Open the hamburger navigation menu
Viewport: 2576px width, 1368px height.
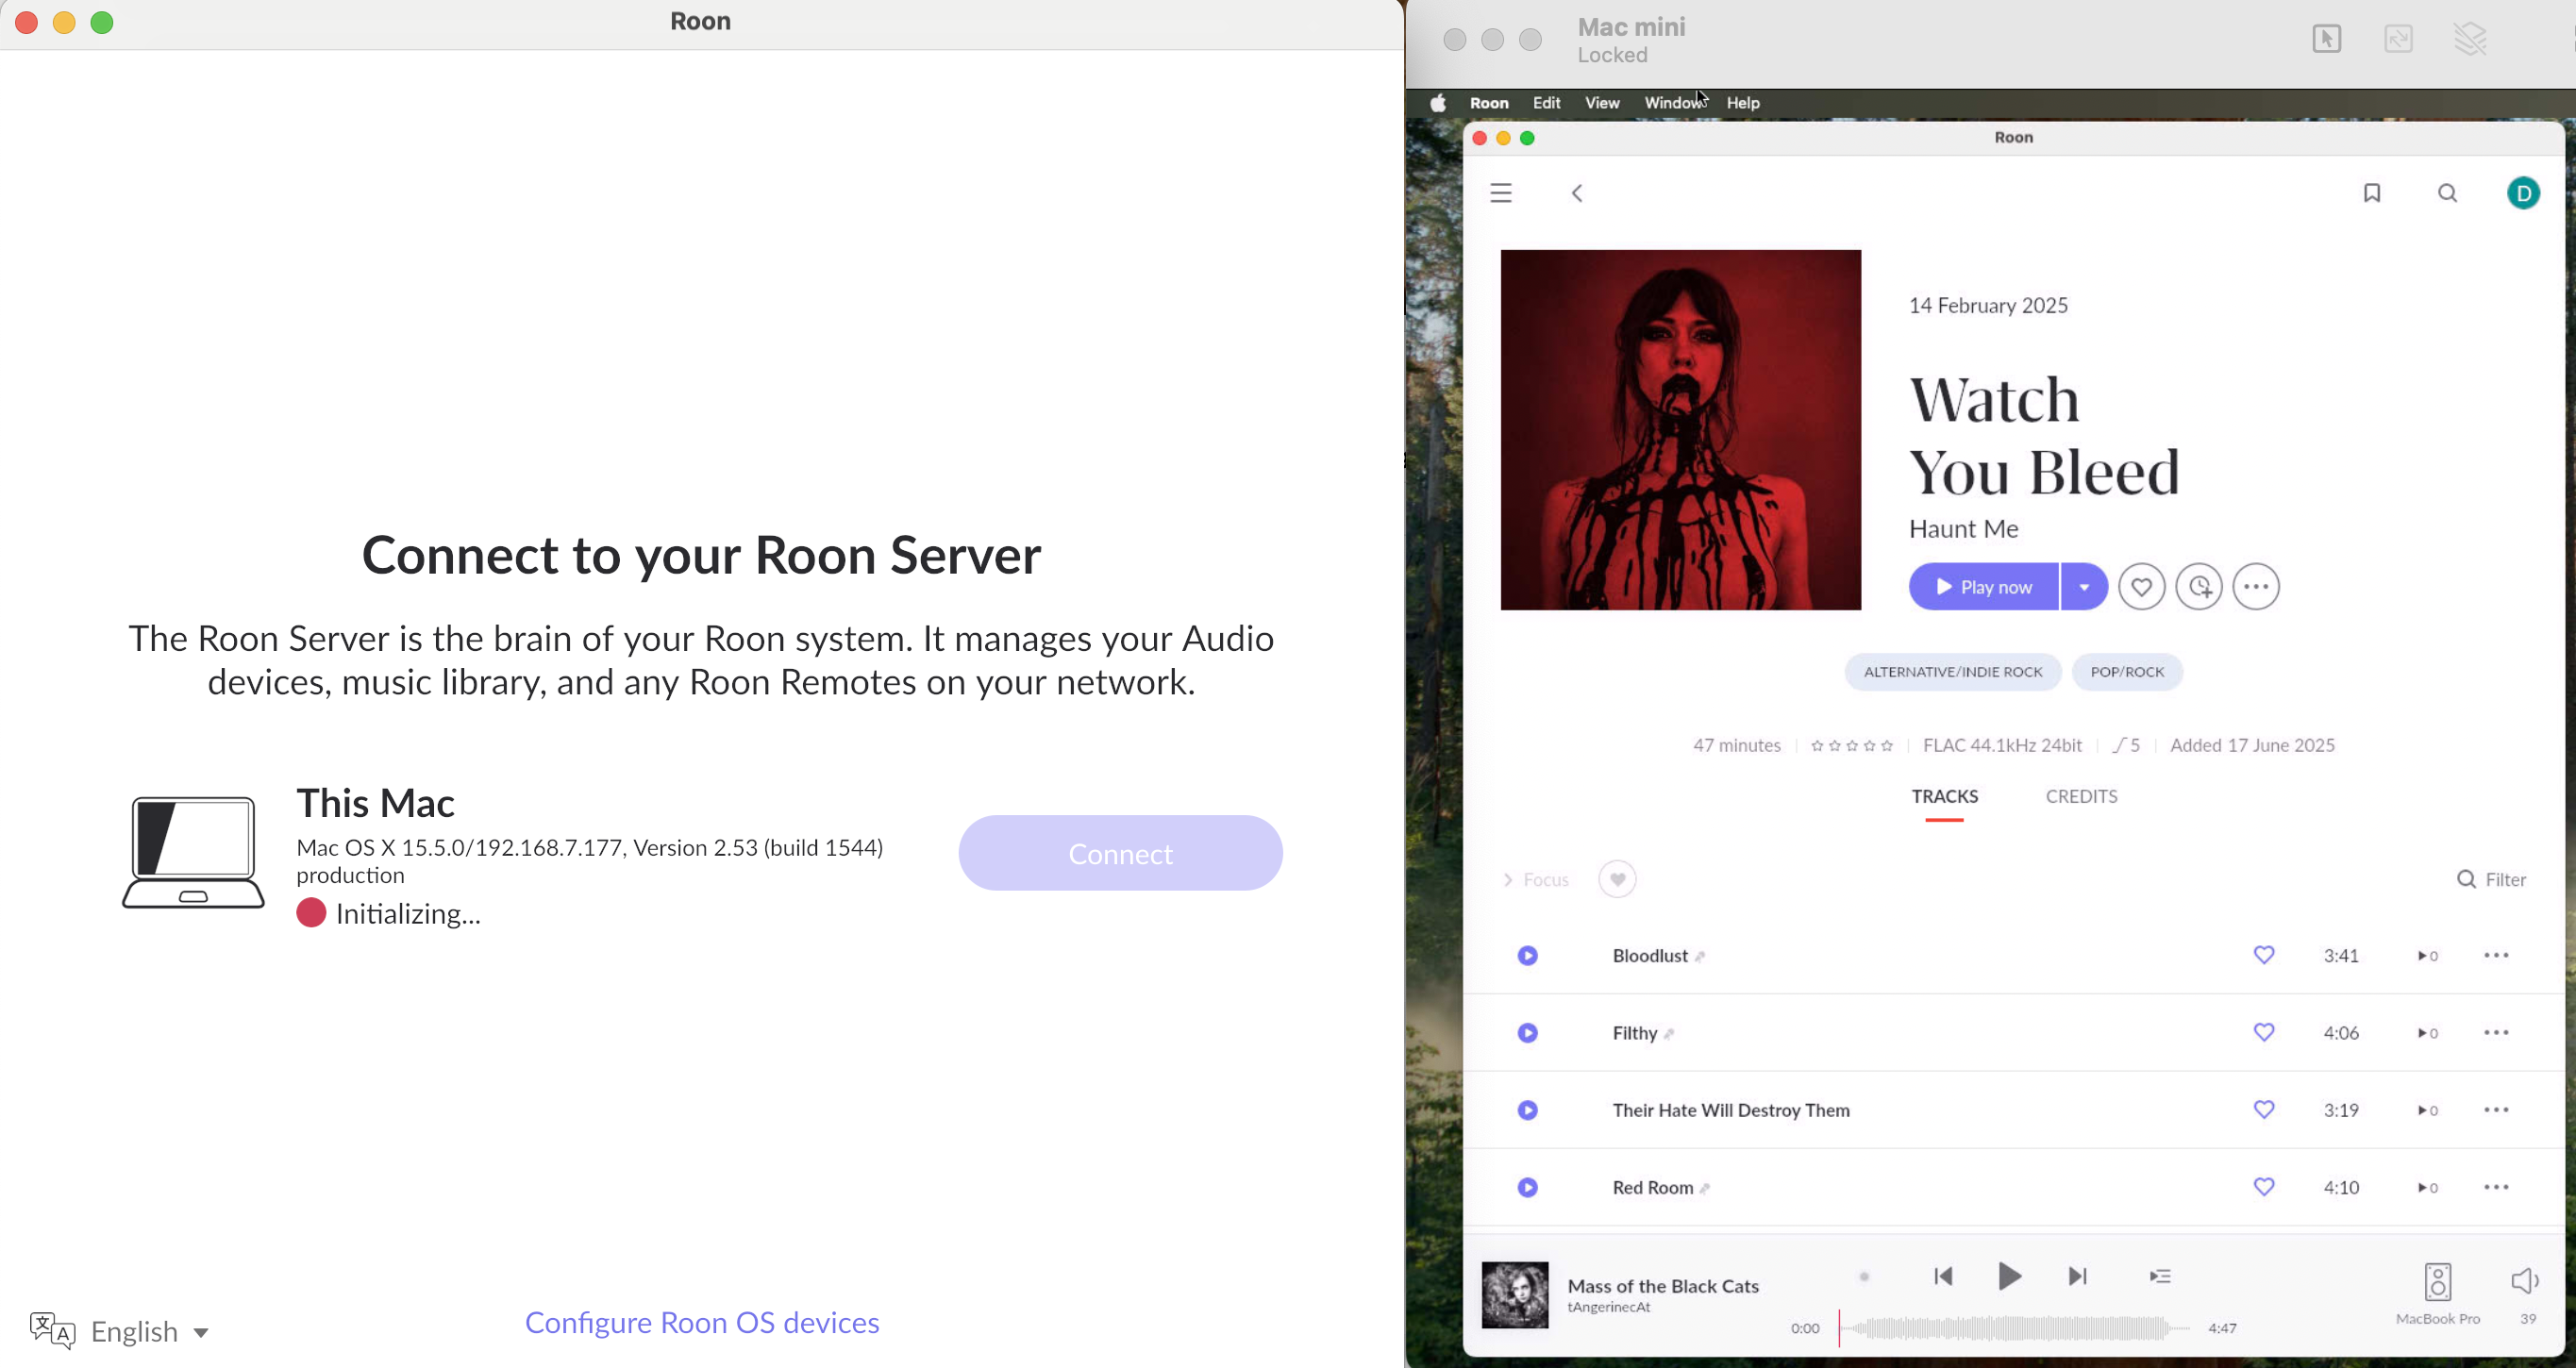(x=1501, y=193)
